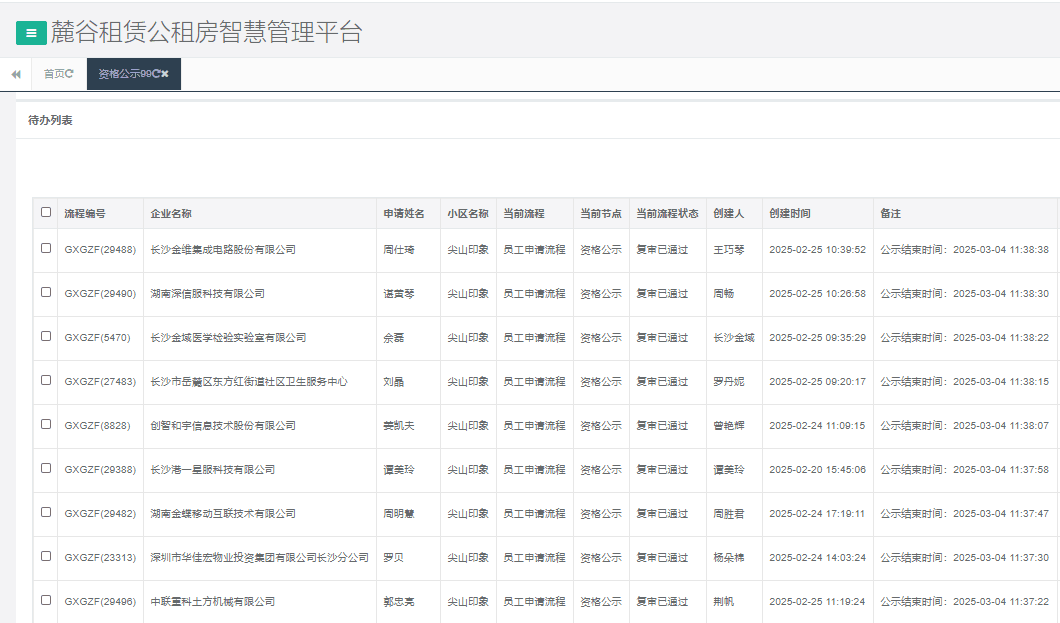The image size is (1060, 623).
Task: Close the 资格公示99 tab
Action: point(167,73)
